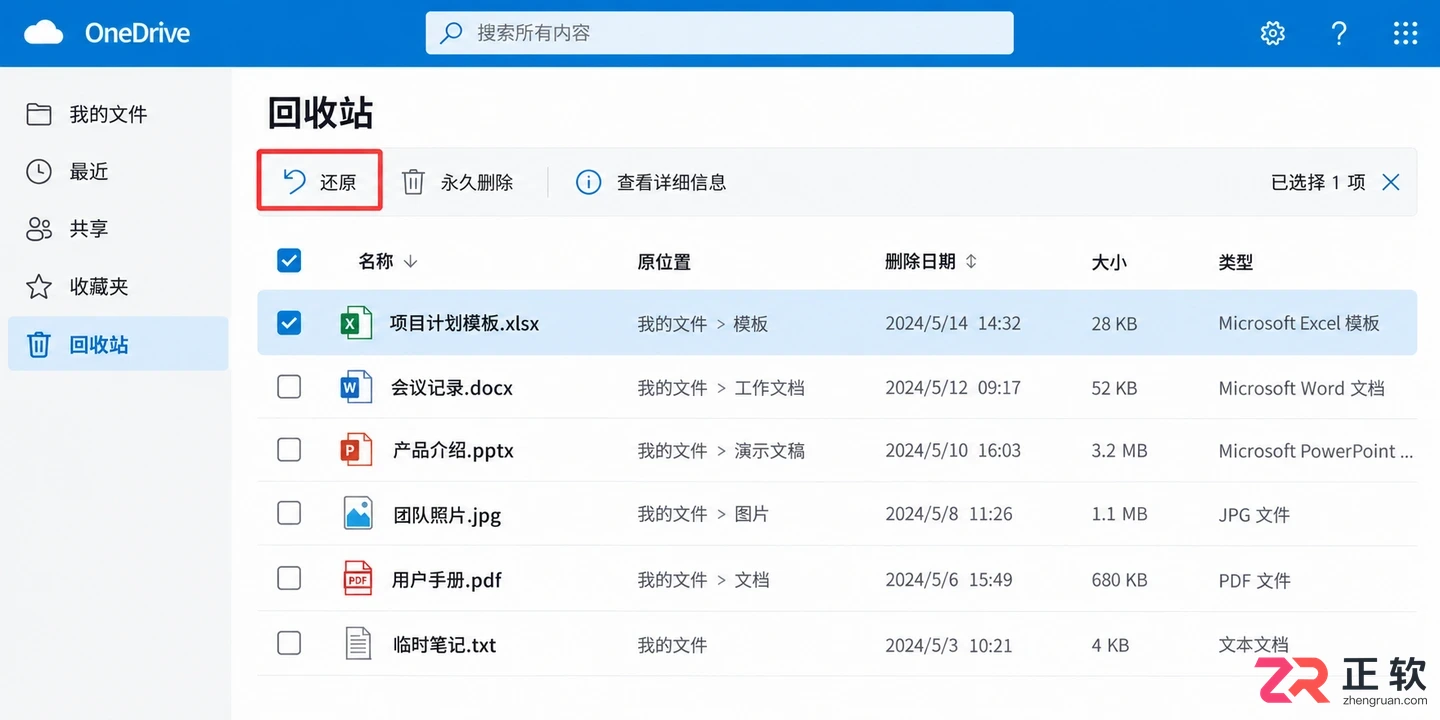Click the OneDrive cloud logo

click(44, 33)
